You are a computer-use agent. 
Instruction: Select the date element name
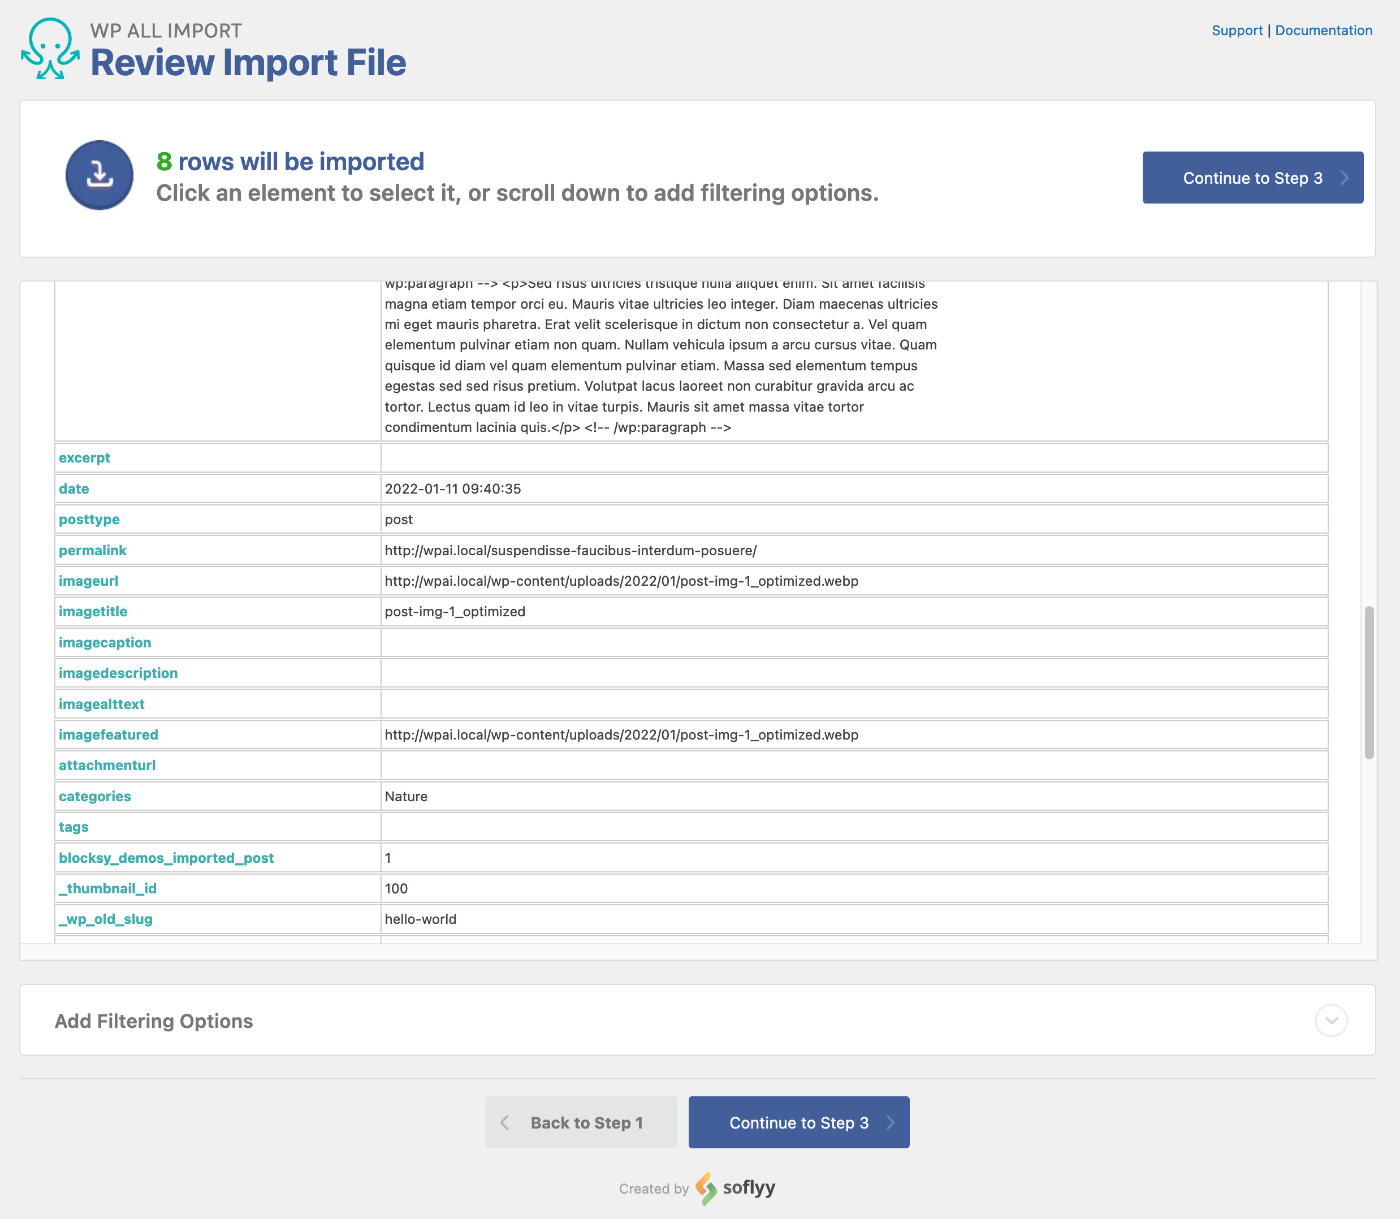(74, 489)
